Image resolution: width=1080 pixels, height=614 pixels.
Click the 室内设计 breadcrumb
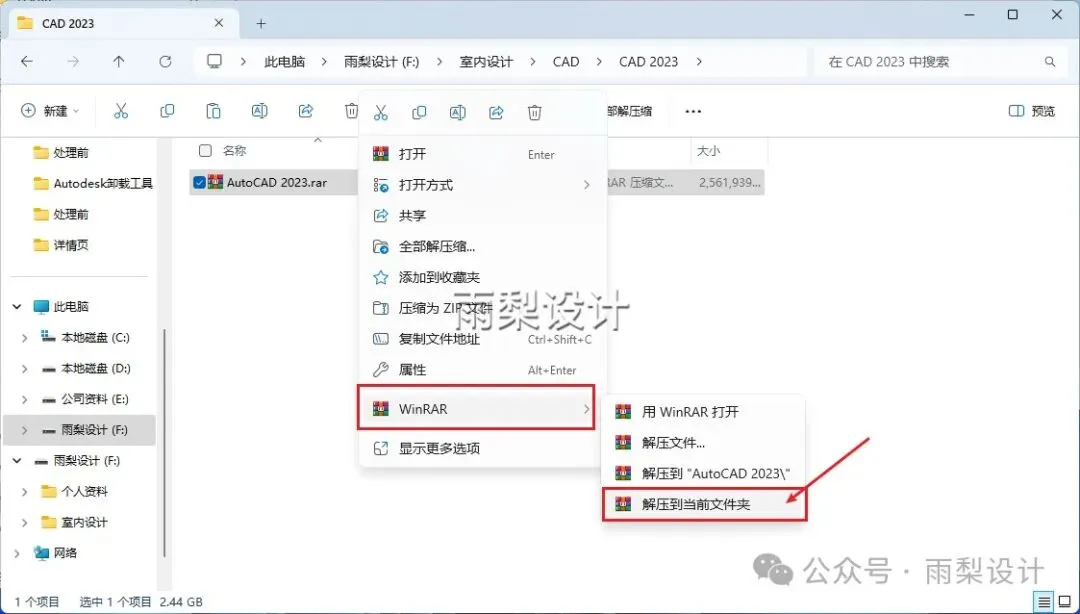[486, 62]
